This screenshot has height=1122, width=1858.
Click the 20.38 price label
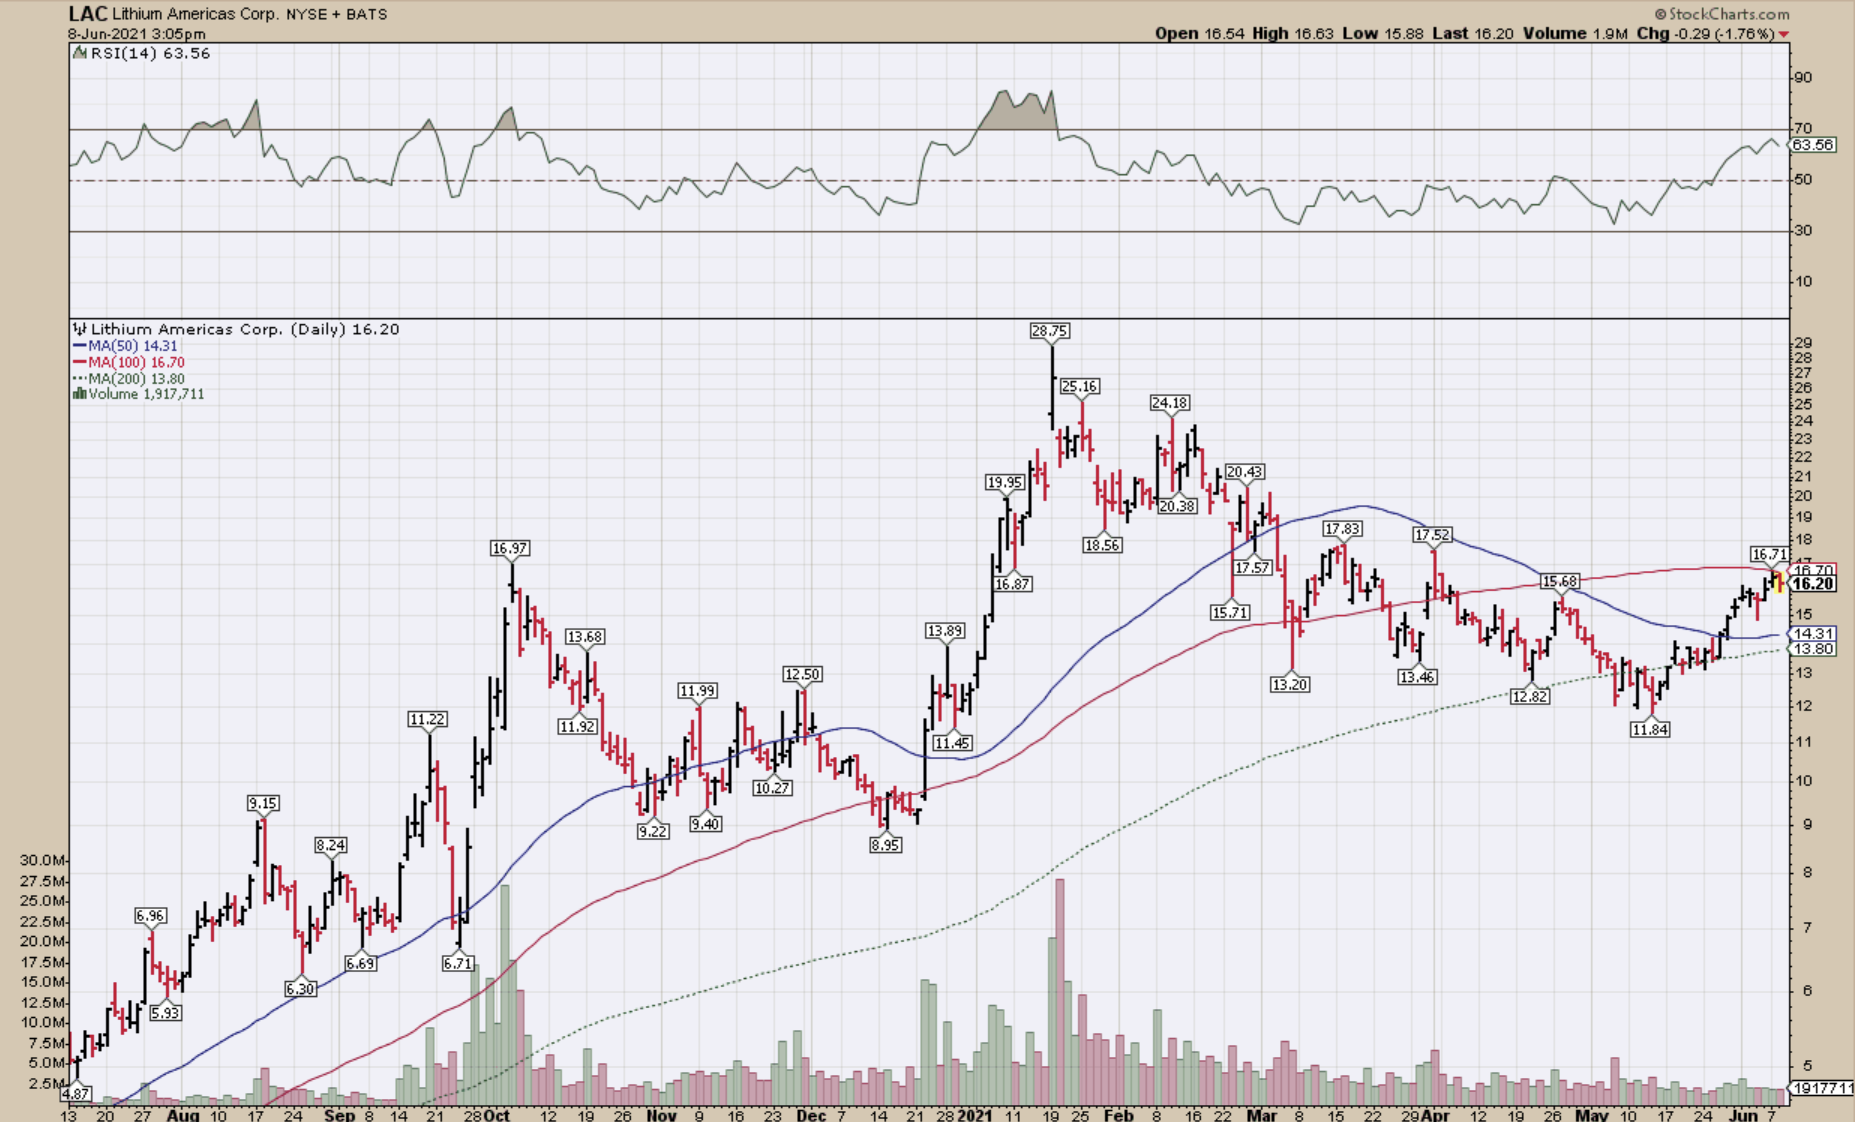[1177, 506]
